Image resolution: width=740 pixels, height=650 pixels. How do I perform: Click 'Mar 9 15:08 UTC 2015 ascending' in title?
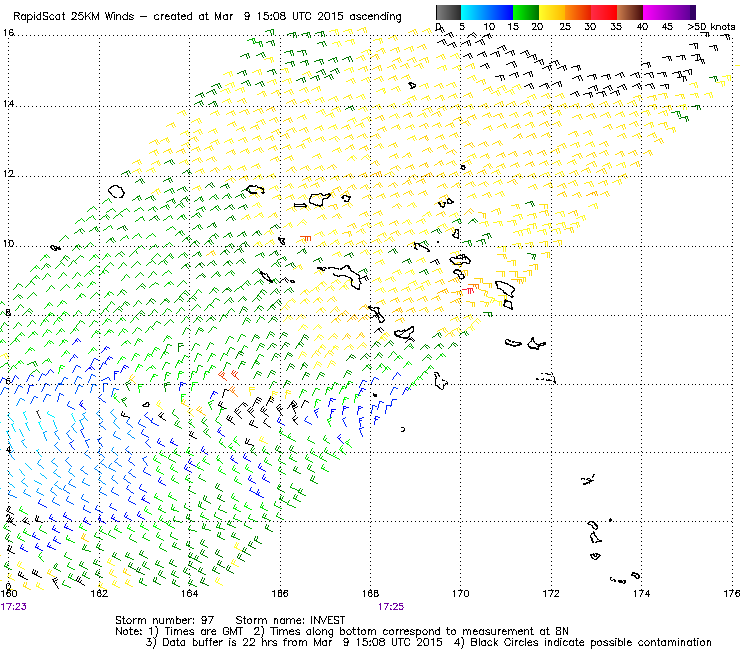307,17
